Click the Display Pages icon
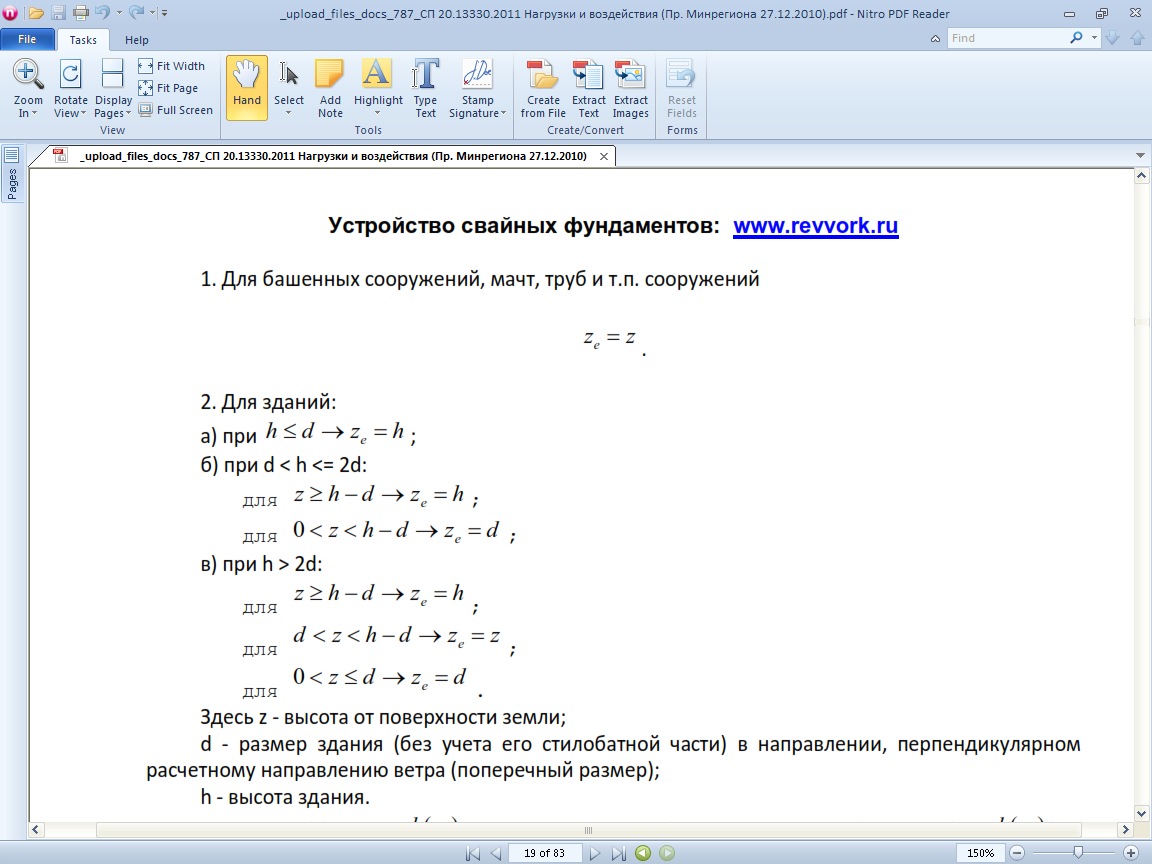 [112, 74]
